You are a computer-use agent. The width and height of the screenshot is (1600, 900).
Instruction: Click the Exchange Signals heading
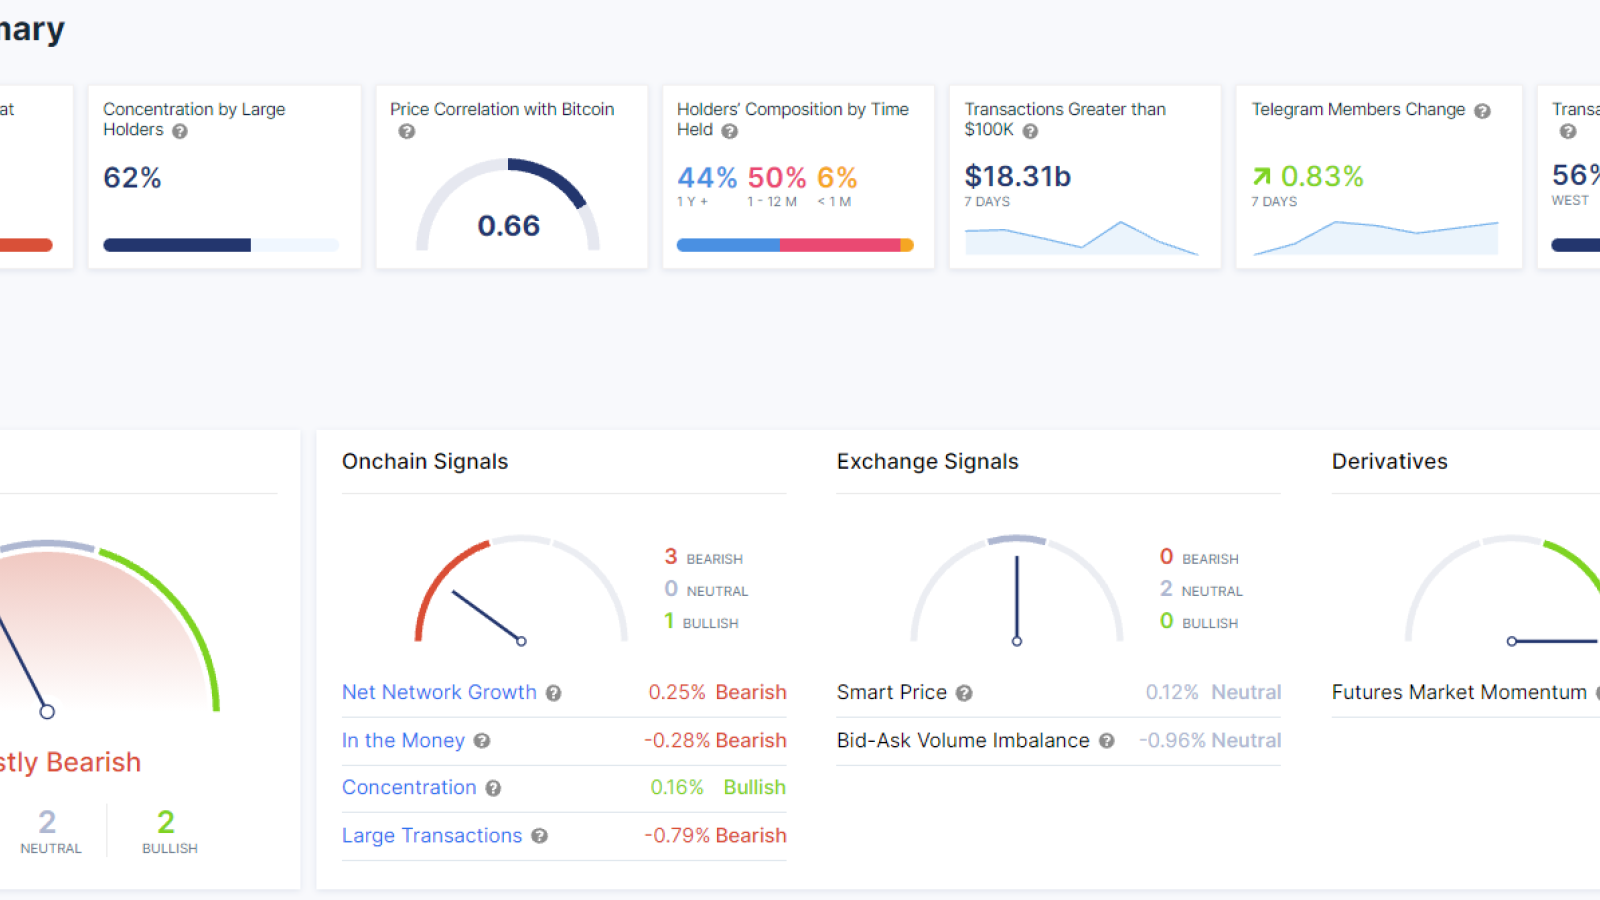tap(927, 461)
